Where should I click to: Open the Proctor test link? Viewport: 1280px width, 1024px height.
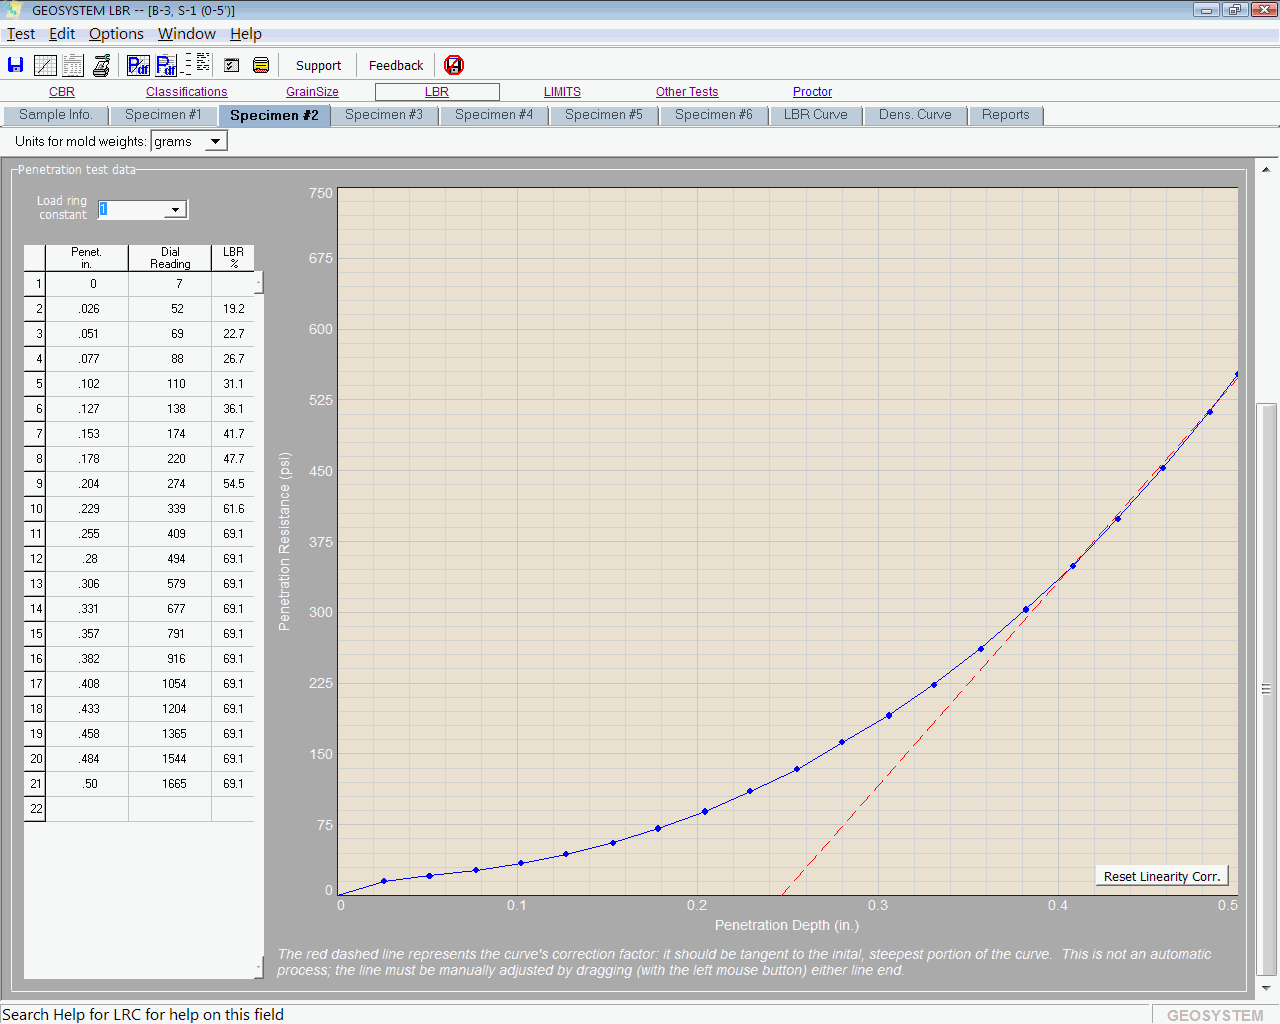click(812, 92)
